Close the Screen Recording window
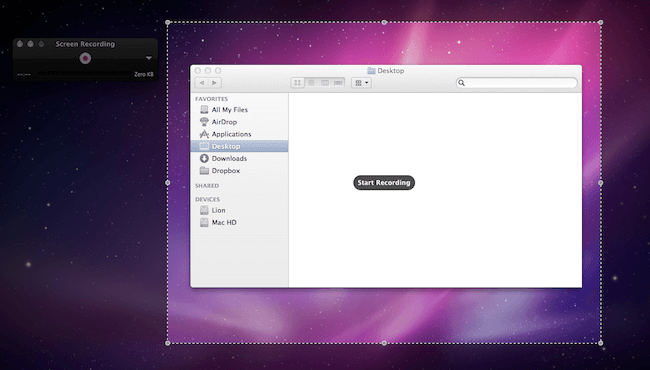650x370 pixels. 19,44
